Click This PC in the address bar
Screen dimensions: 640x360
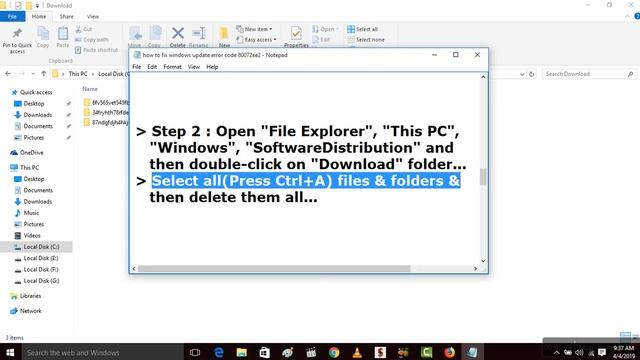pos(78,74)
